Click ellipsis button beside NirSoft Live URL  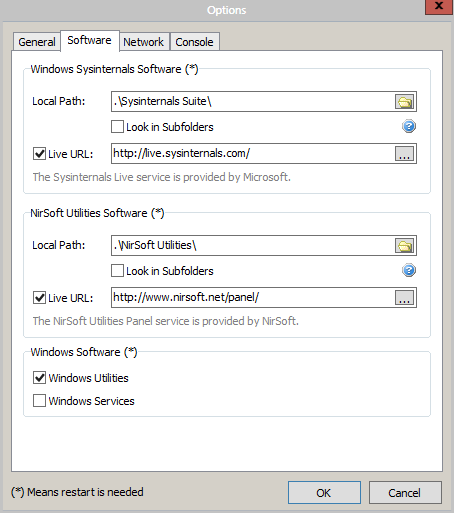(405, 298)
